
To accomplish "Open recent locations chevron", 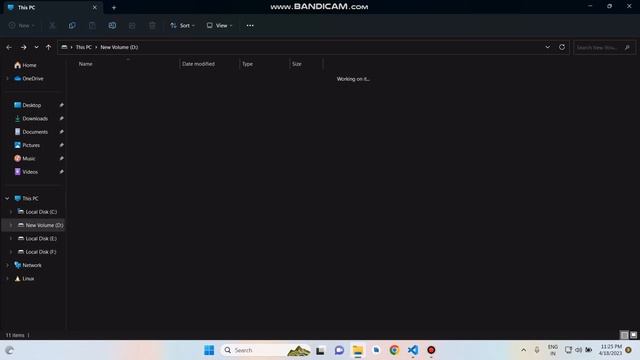I will click(x=36, y=47).
